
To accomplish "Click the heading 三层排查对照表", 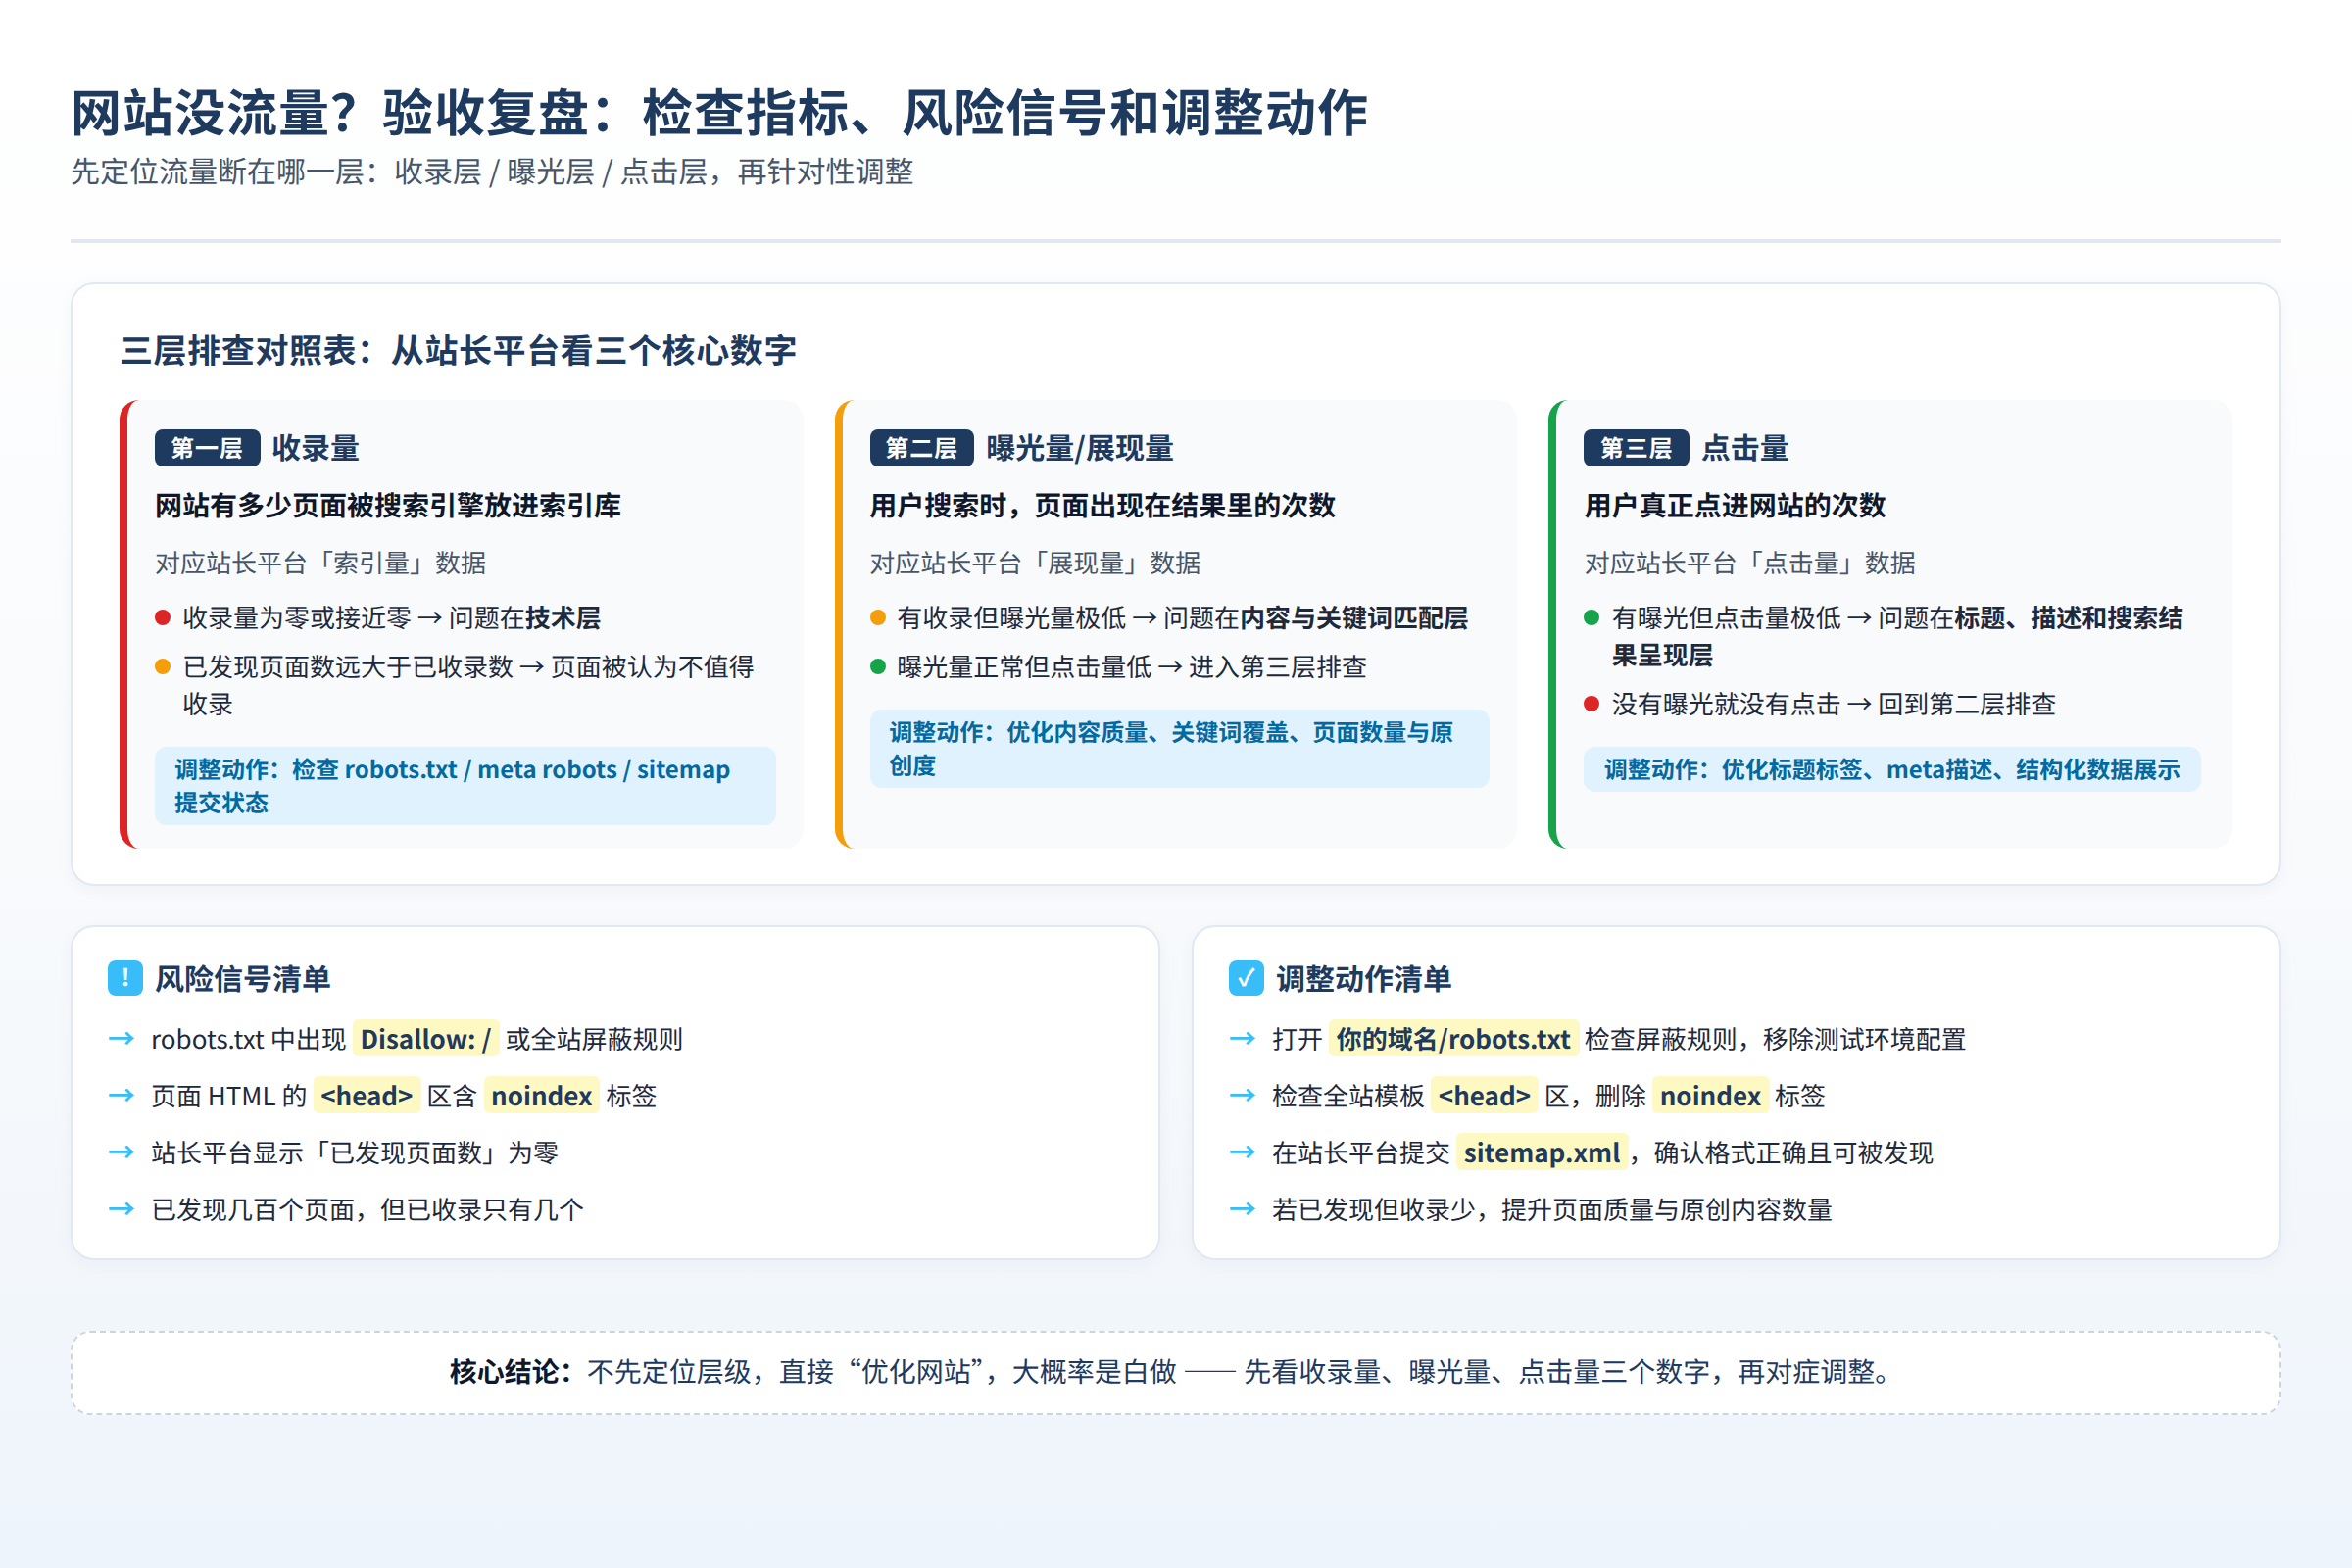I will click(459, 351).
